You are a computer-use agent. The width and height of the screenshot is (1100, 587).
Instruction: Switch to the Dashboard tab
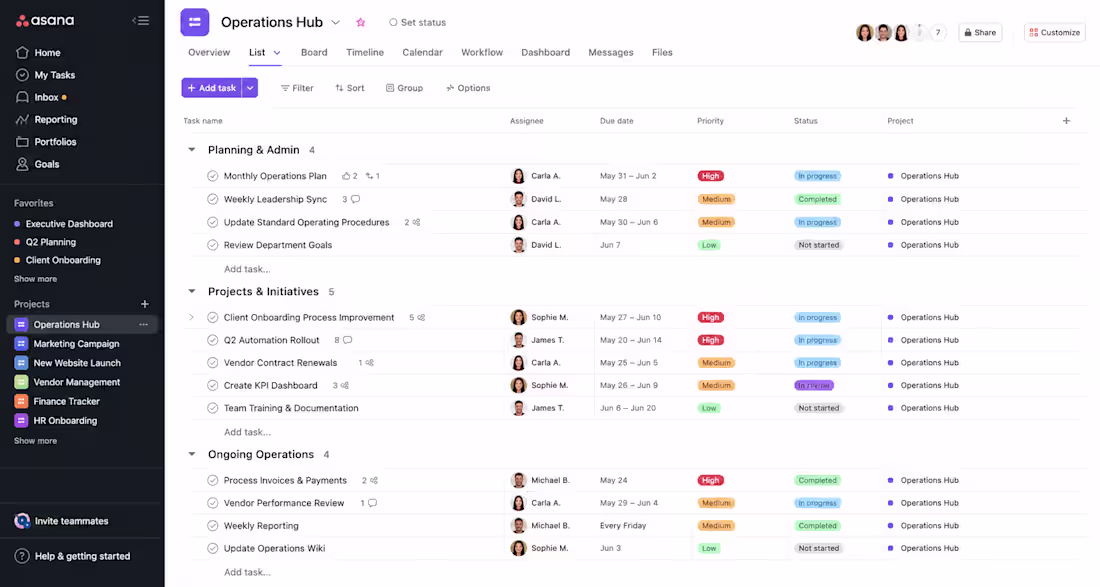545,53
